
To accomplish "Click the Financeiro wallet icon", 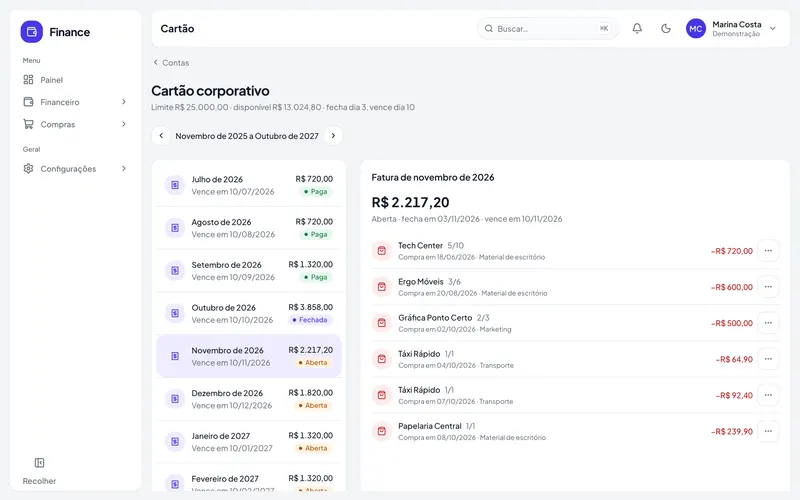I will point(29,102).
